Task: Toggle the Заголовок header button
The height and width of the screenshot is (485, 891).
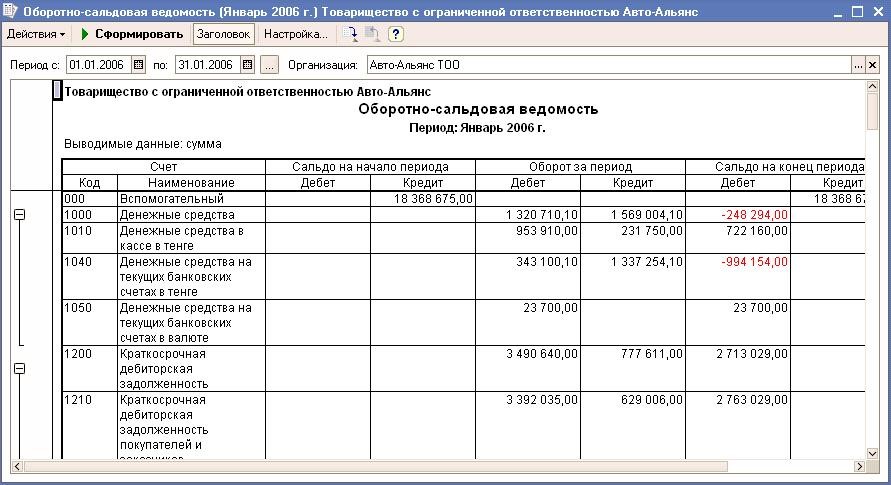Action: 223,34
